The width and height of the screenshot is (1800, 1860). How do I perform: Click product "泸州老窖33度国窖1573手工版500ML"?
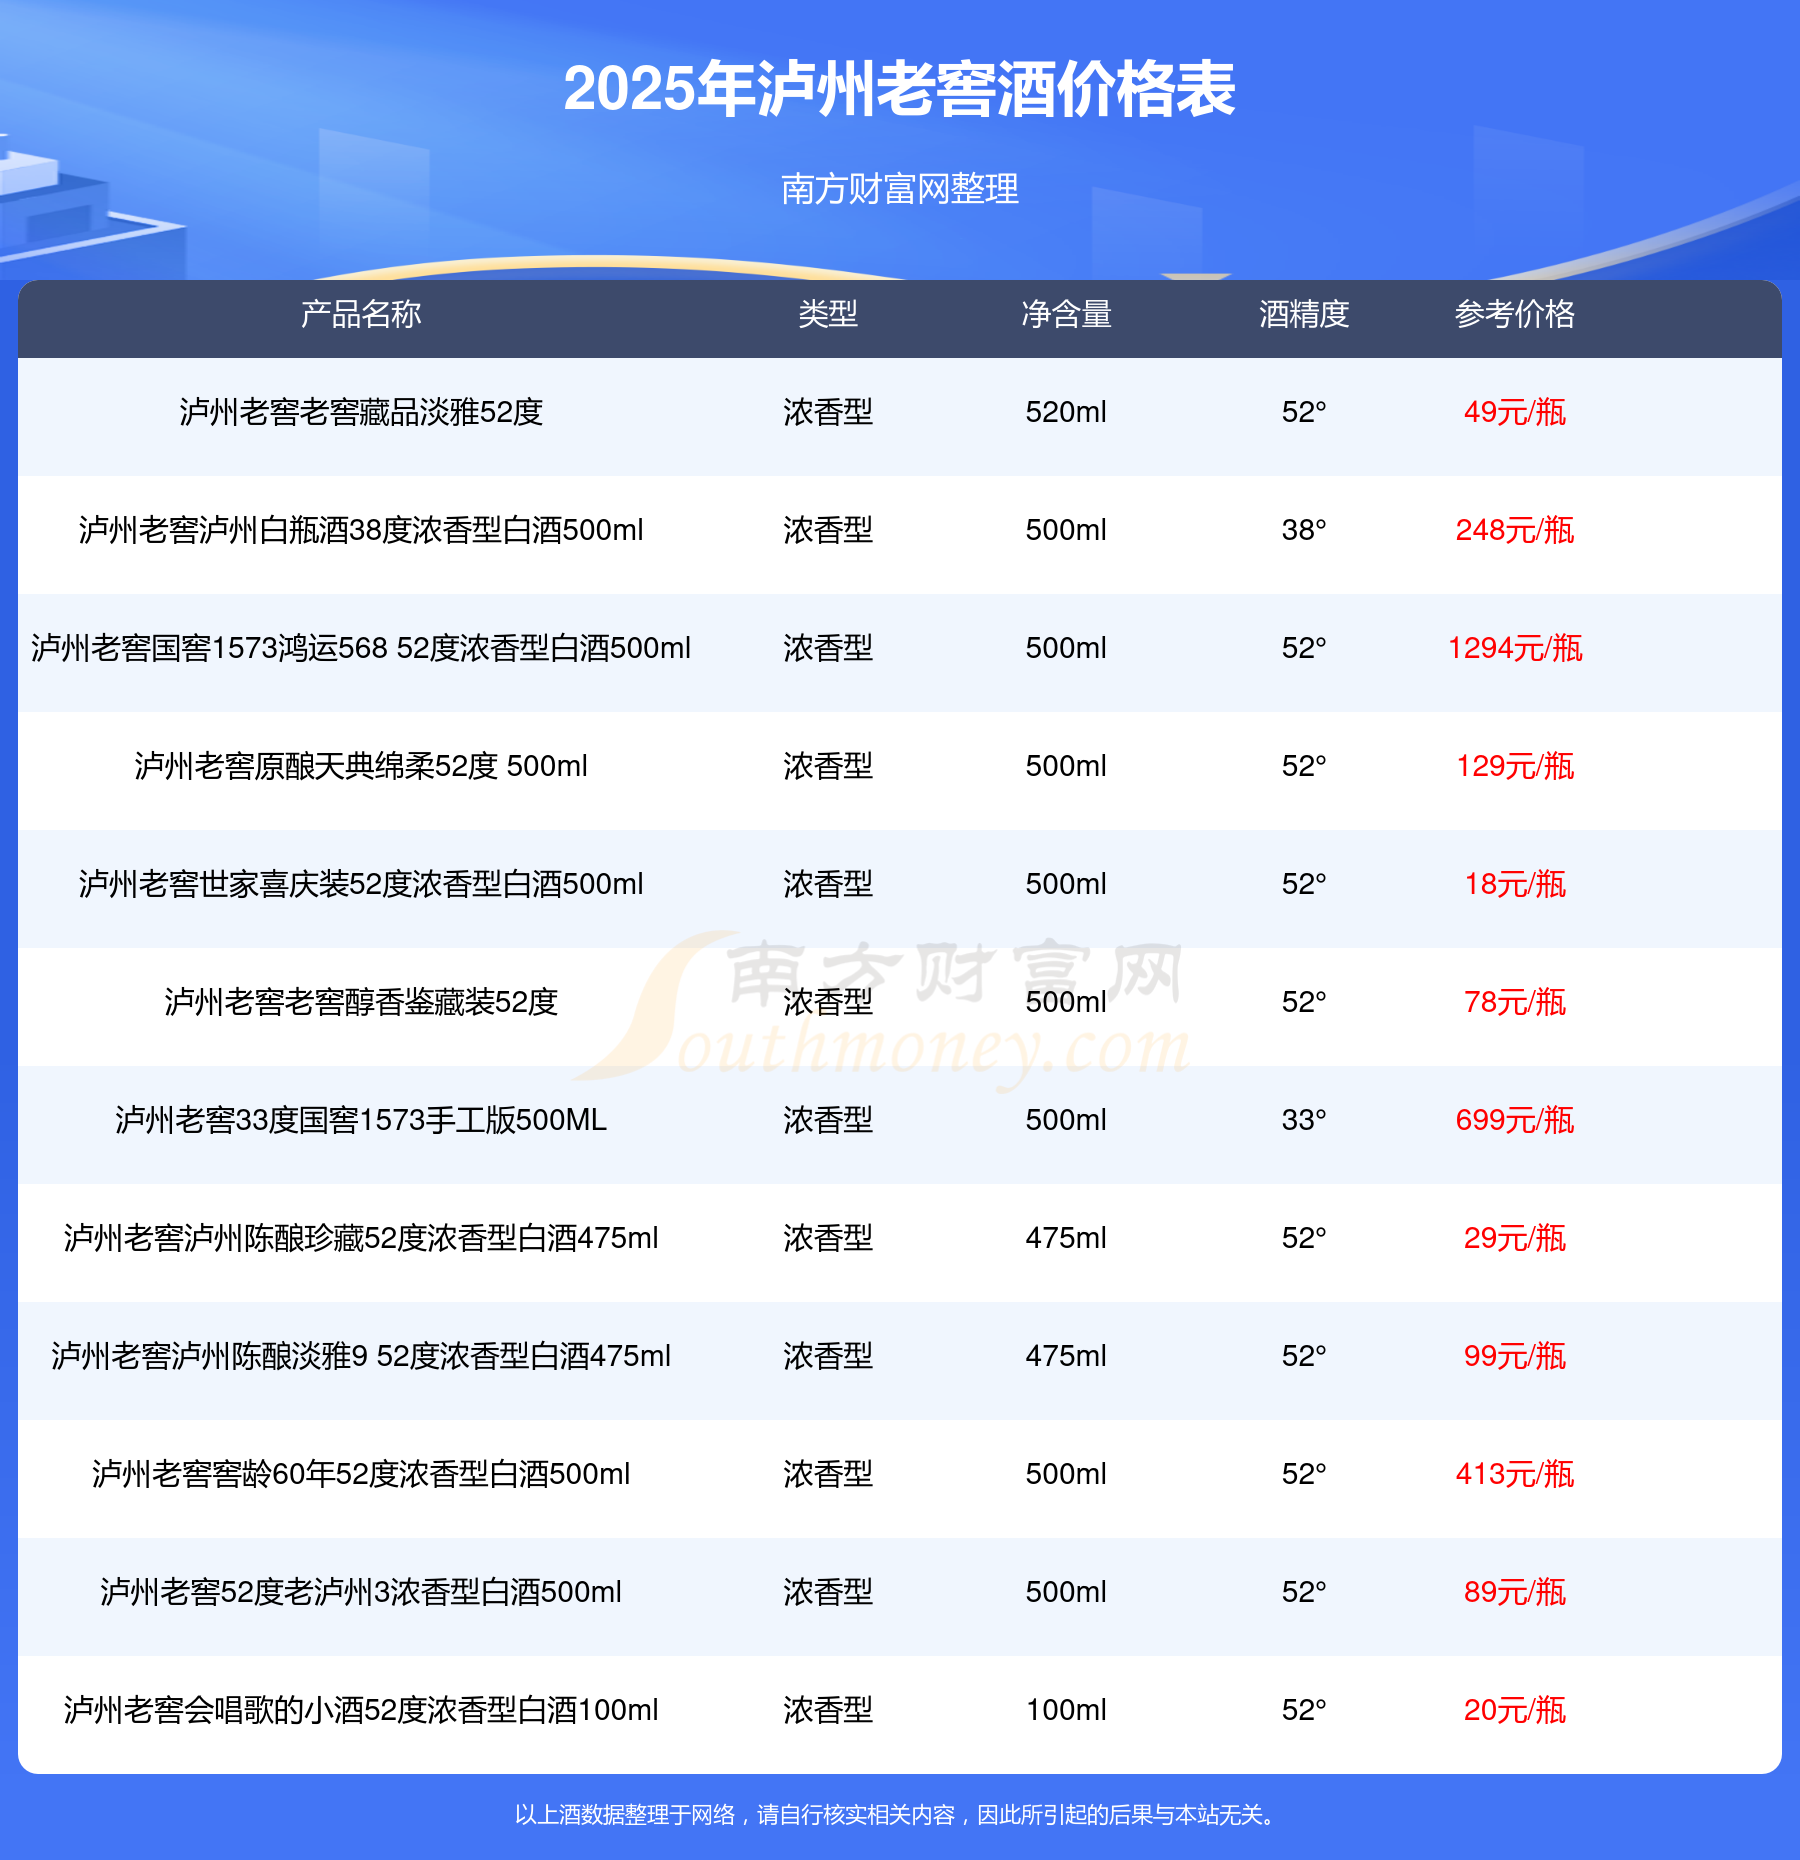coord(361,1120)
